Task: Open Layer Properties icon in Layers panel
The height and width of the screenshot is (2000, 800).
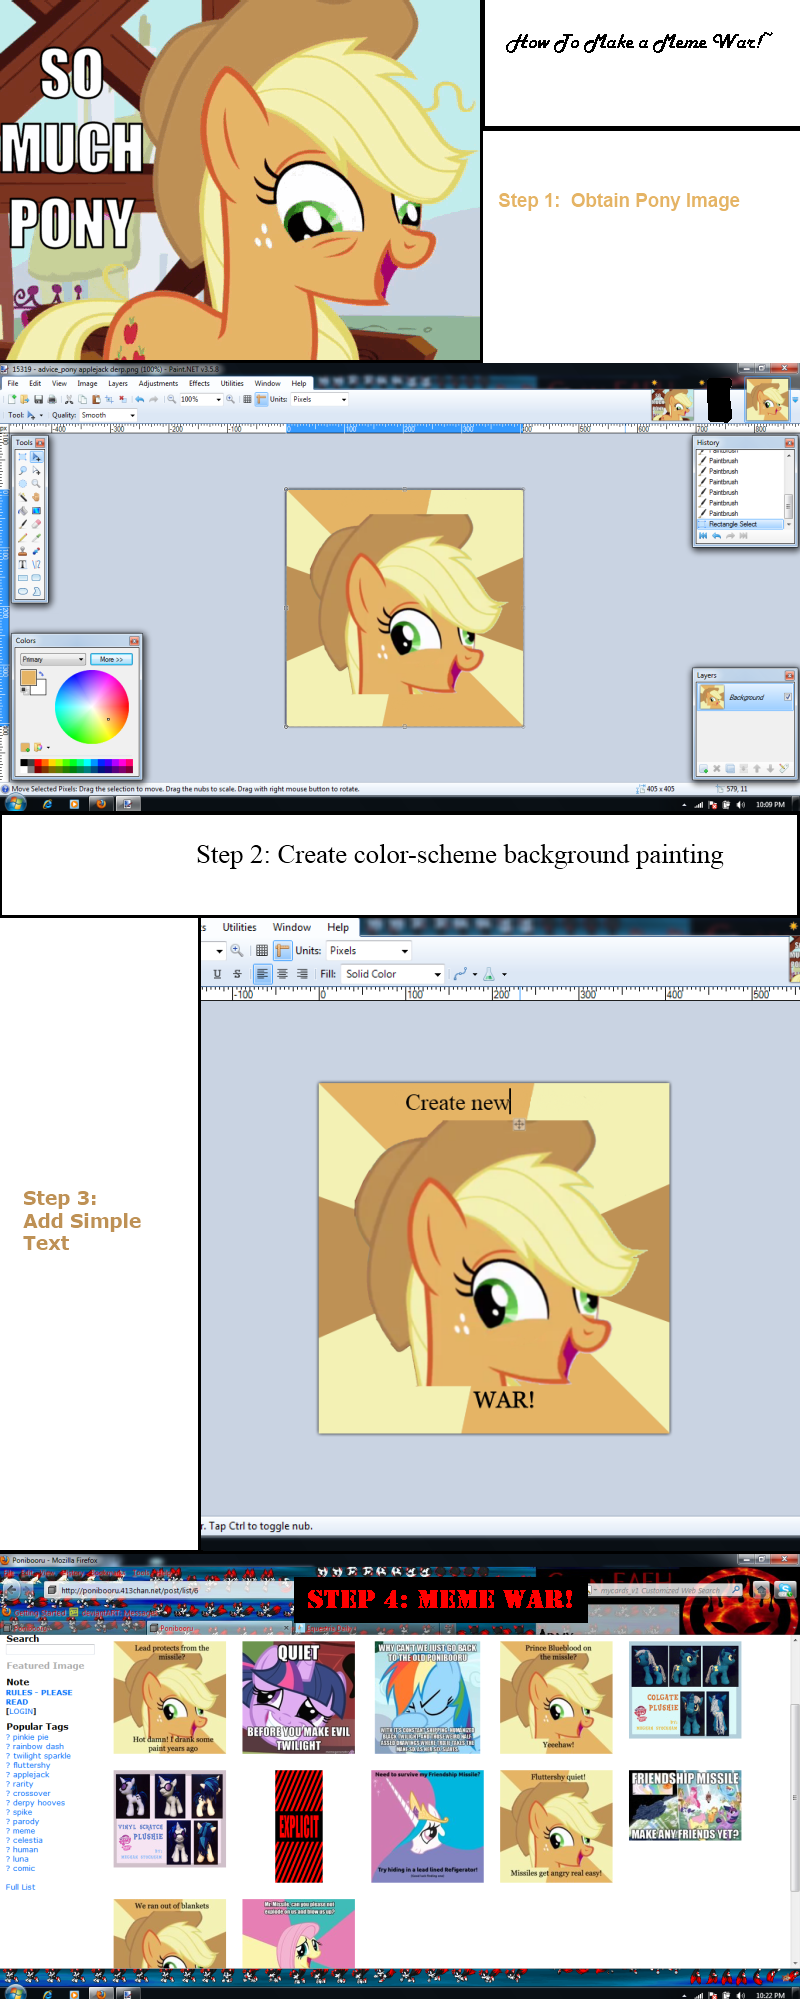Action: coord(783,769)
